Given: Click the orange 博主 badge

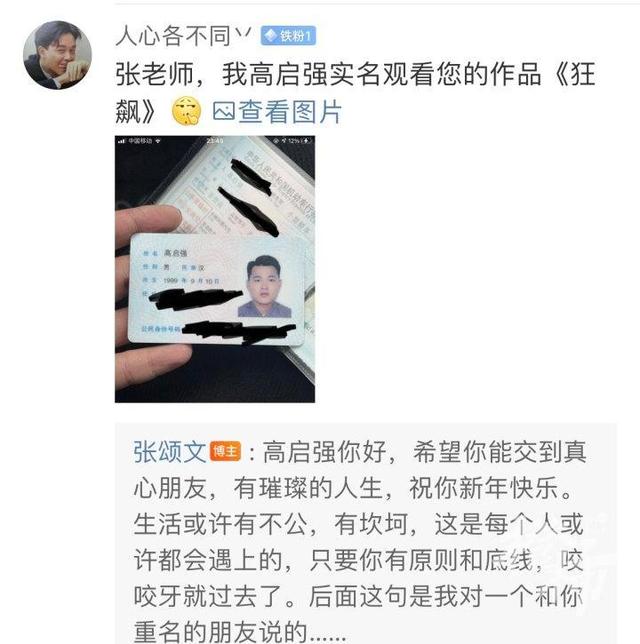Looking at the screenshot, I should pyautogui.click(x=226, y=451).
